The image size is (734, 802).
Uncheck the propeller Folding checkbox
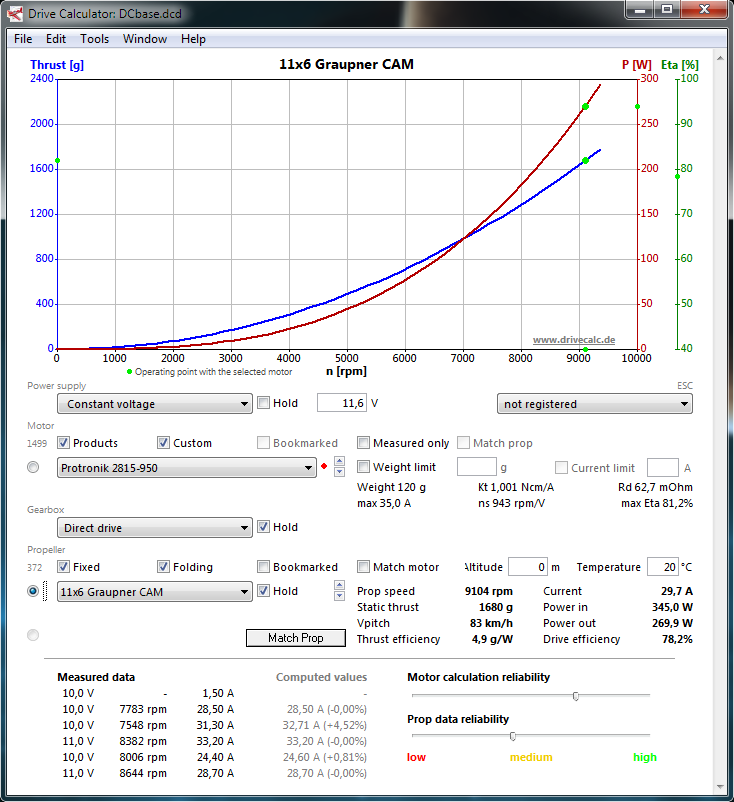pos(164,567)
